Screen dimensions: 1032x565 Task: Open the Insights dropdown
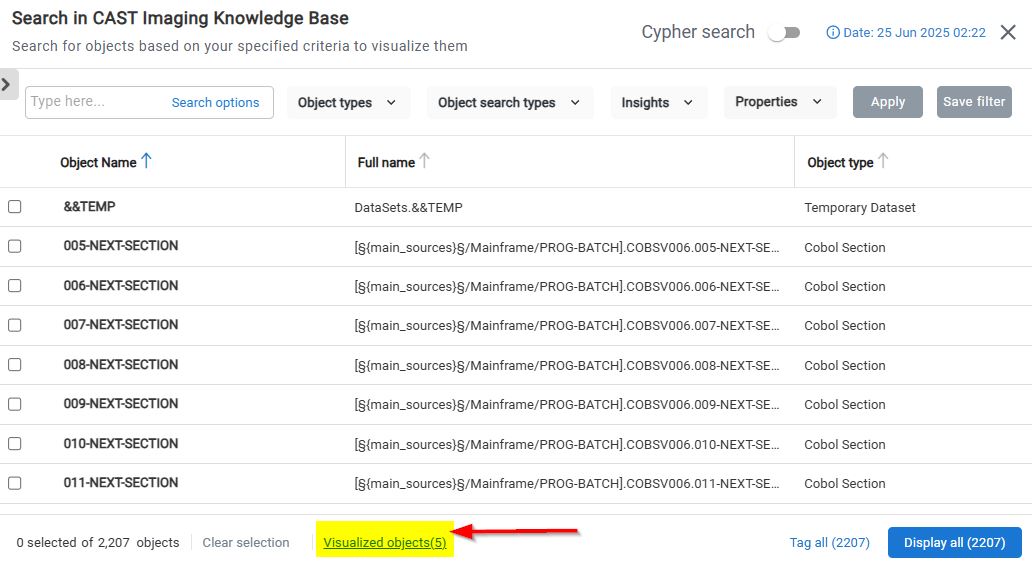click(657, 102)
